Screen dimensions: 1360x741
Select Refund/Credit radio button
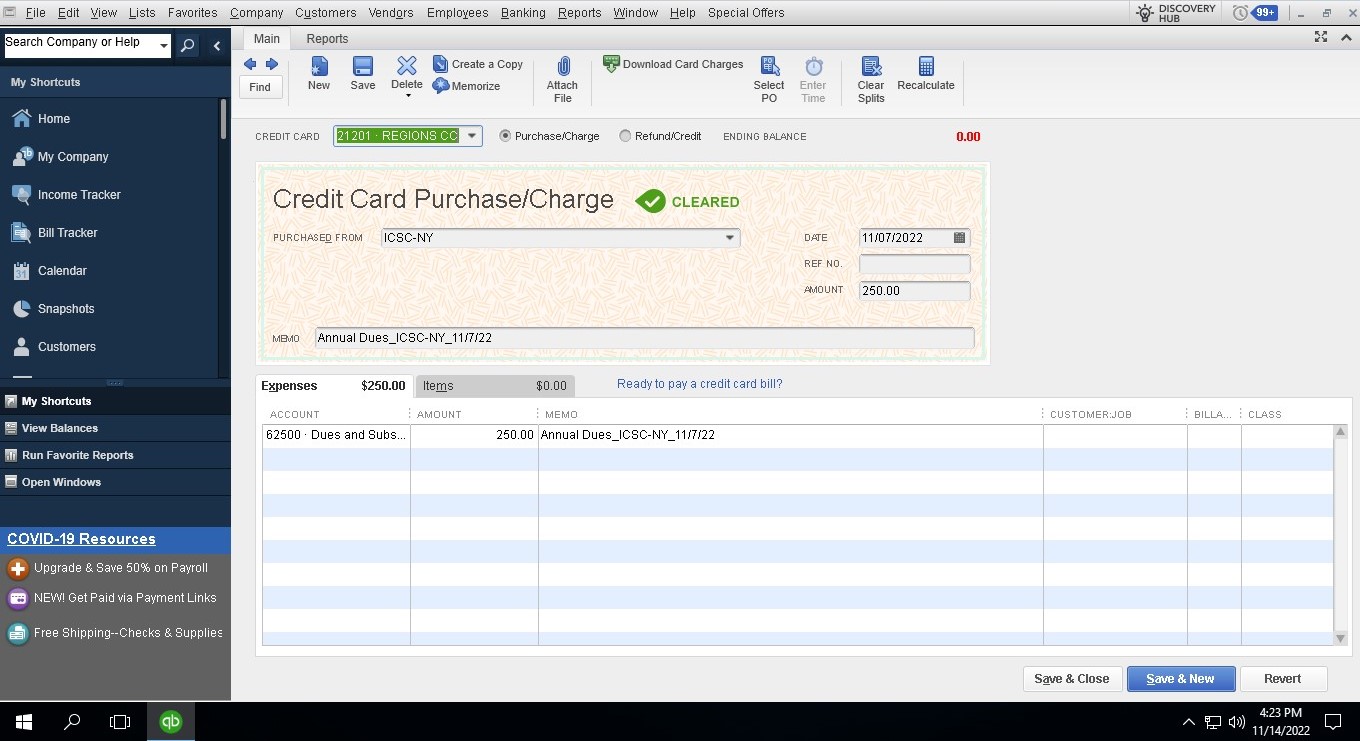coord(625,136)
